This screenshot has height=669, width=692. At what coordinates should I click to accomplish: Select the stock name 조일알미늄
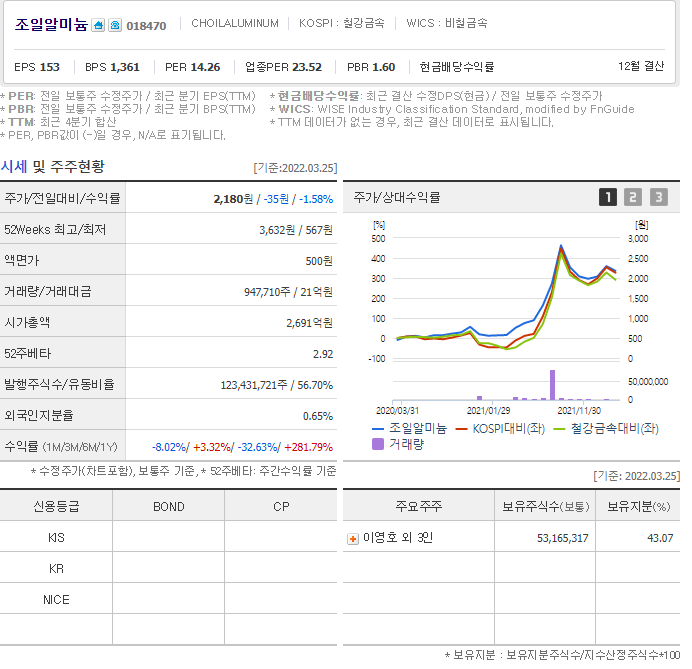tap(51, 25)
